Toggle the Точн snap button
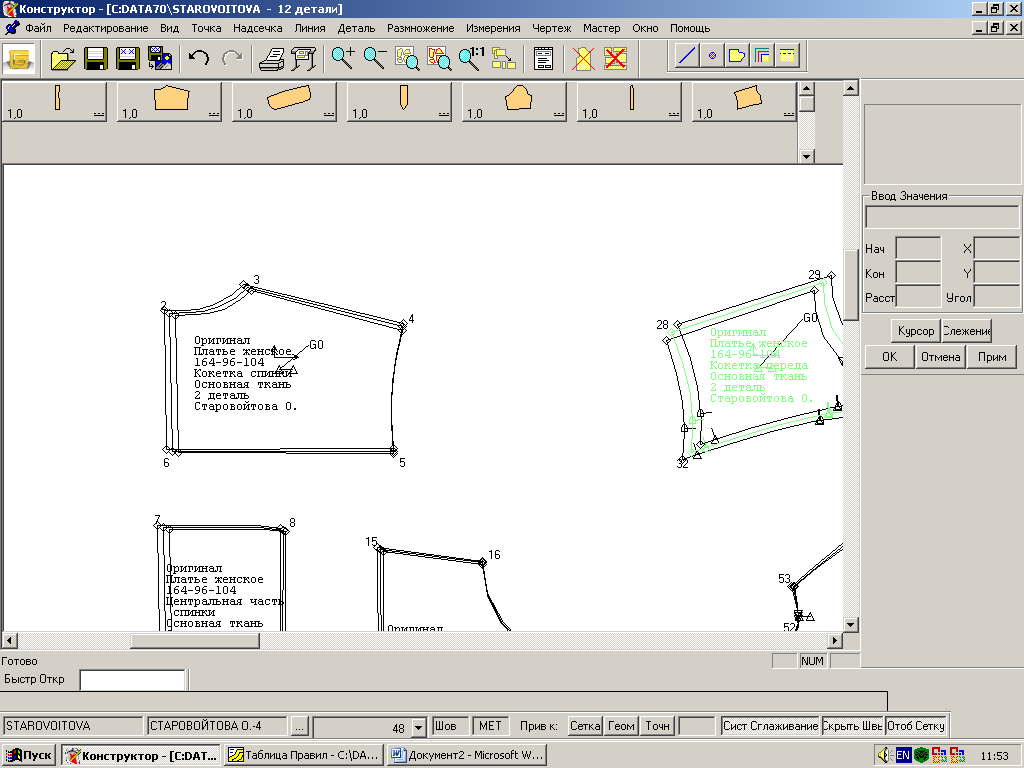 (657, 726)
